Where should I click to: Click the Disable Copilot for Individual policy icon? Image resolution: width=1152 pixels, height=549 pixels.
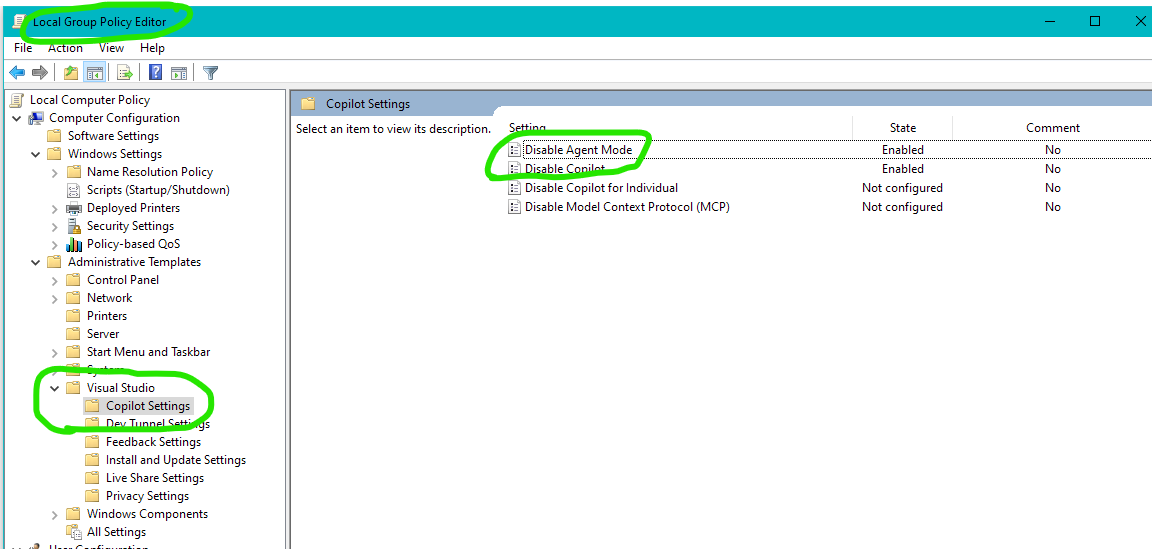tap(514, 188)
